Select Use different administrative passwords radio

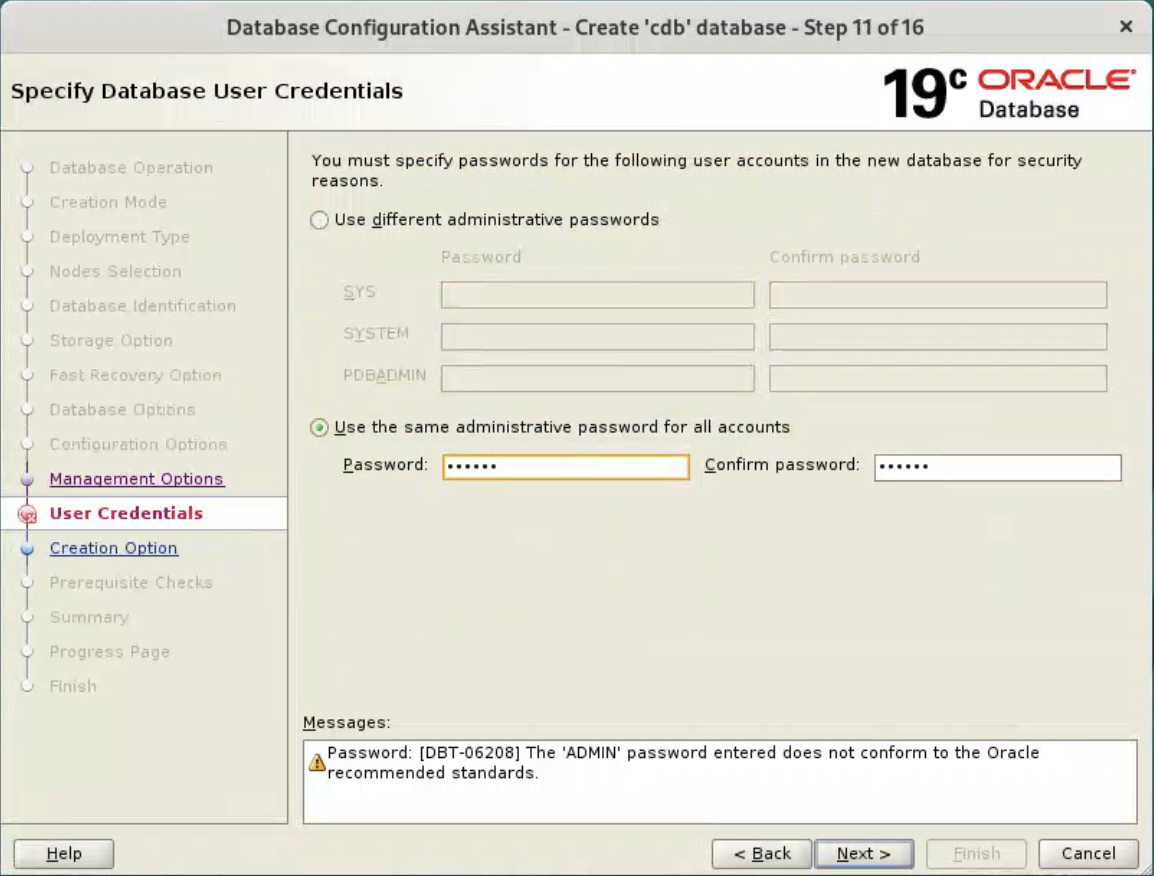pyautogui.click(x=319, y=220)
